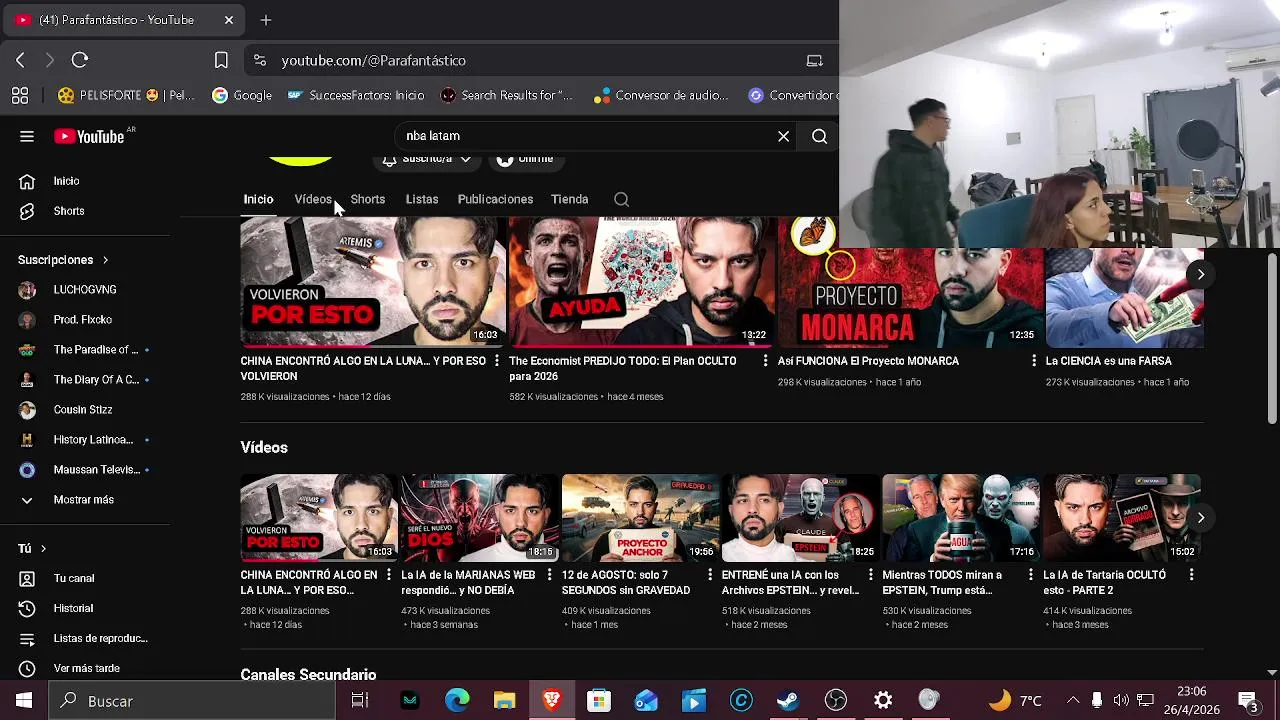Click the YouTube search magnifier button
The height and width of the screenshot is (720, 1280).
coord(819,137)
